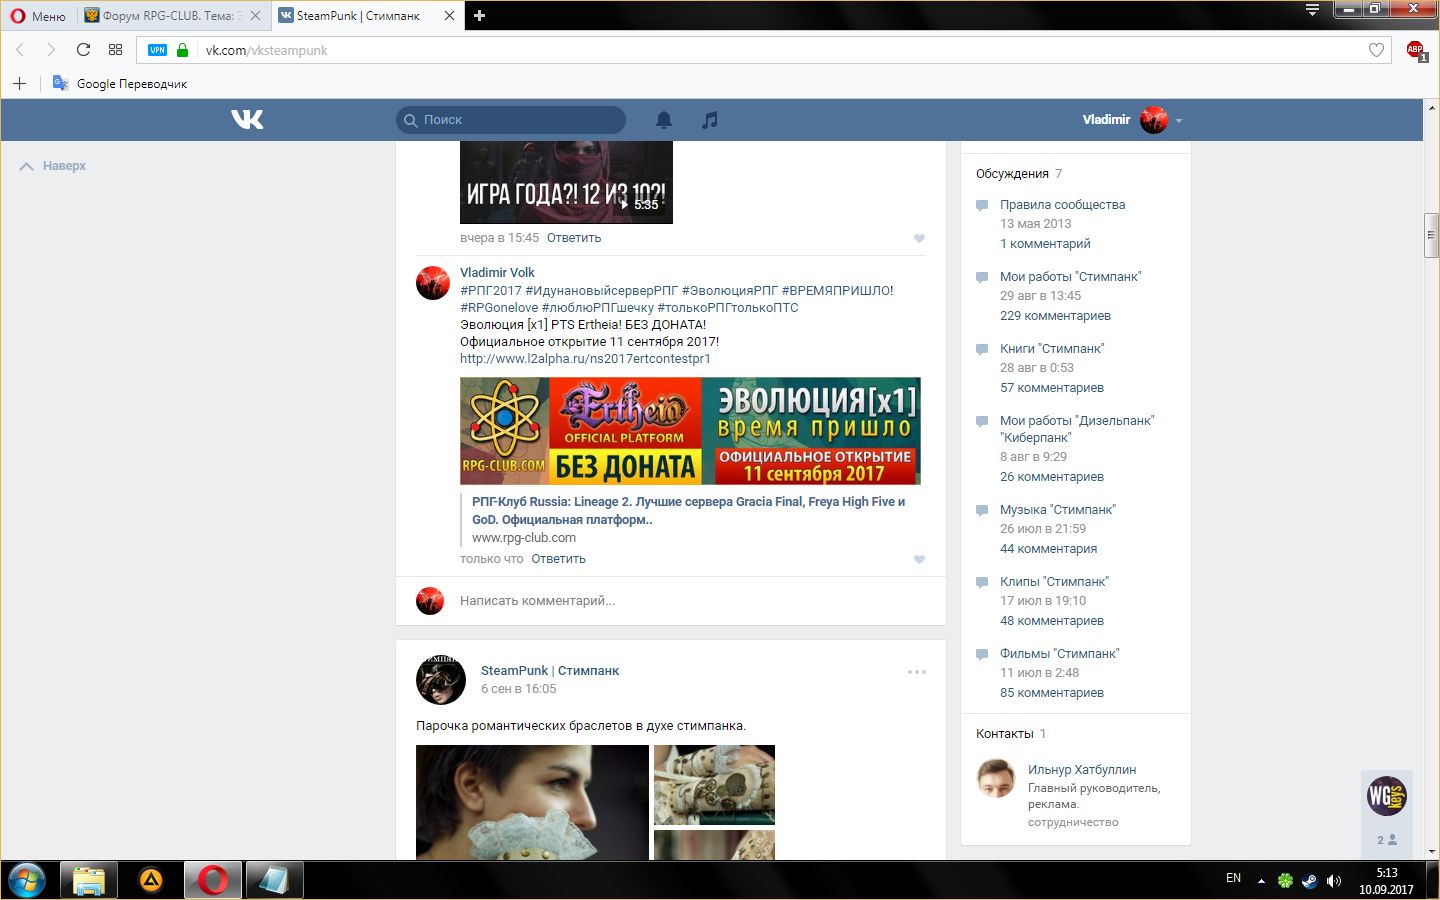Open the three-dots menu on the SteamPunk post
This screenshot has height=900, width=1440.
point(917,672)
